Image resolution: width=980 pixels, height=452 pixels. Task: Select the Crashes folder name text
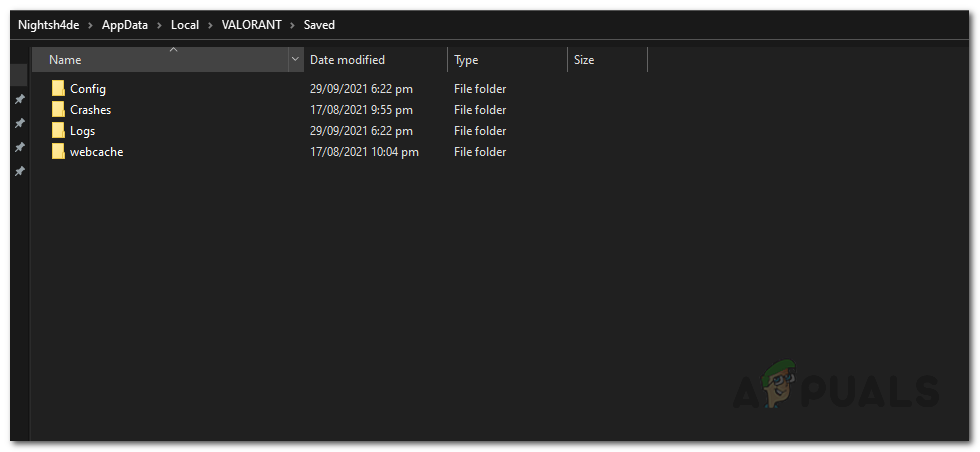(x=90, y=110)
